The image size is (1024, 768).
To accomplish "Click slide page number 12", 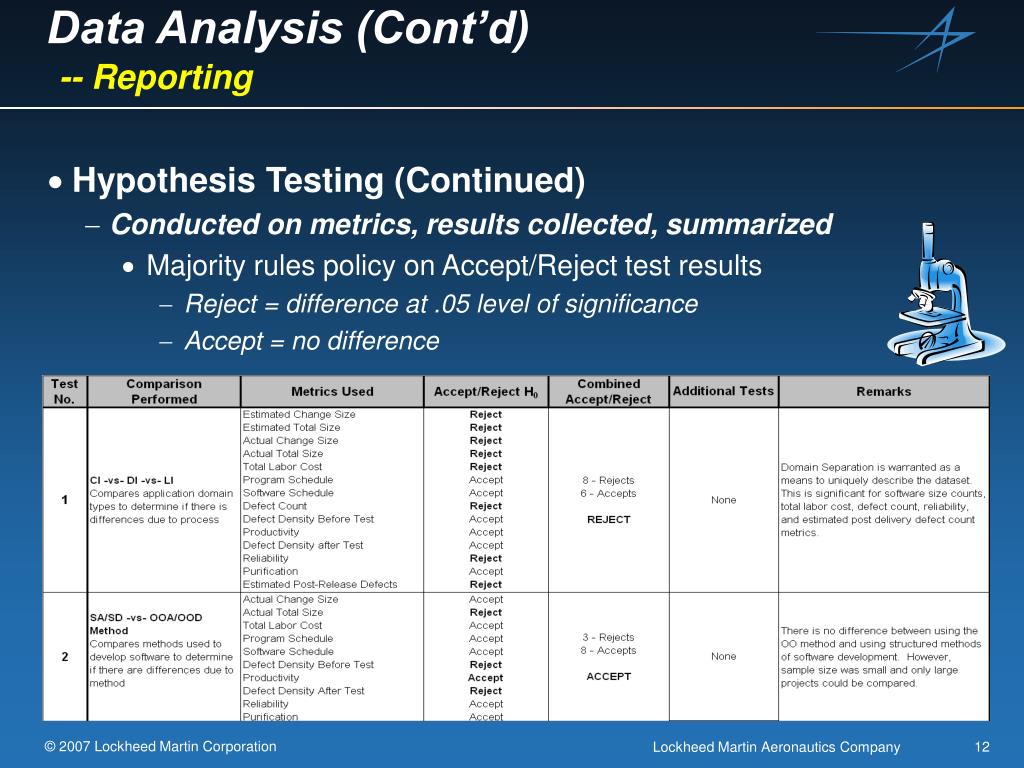I will (982, 747).
